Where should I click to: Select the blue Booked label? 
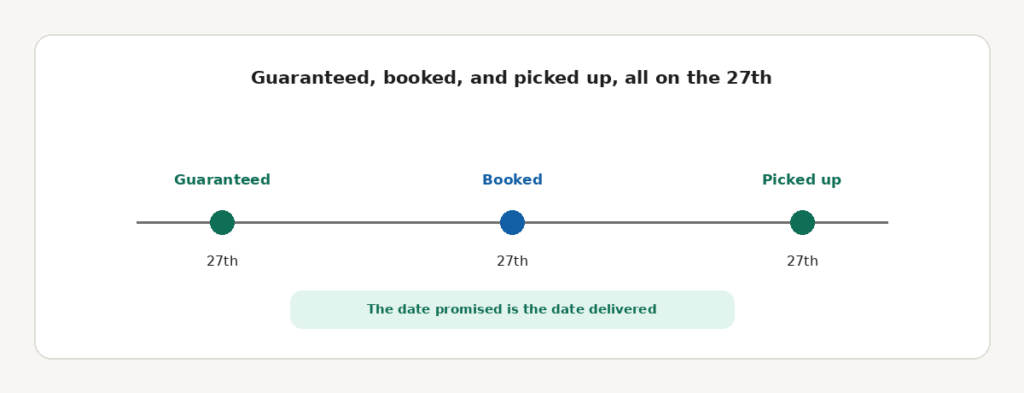512,180
